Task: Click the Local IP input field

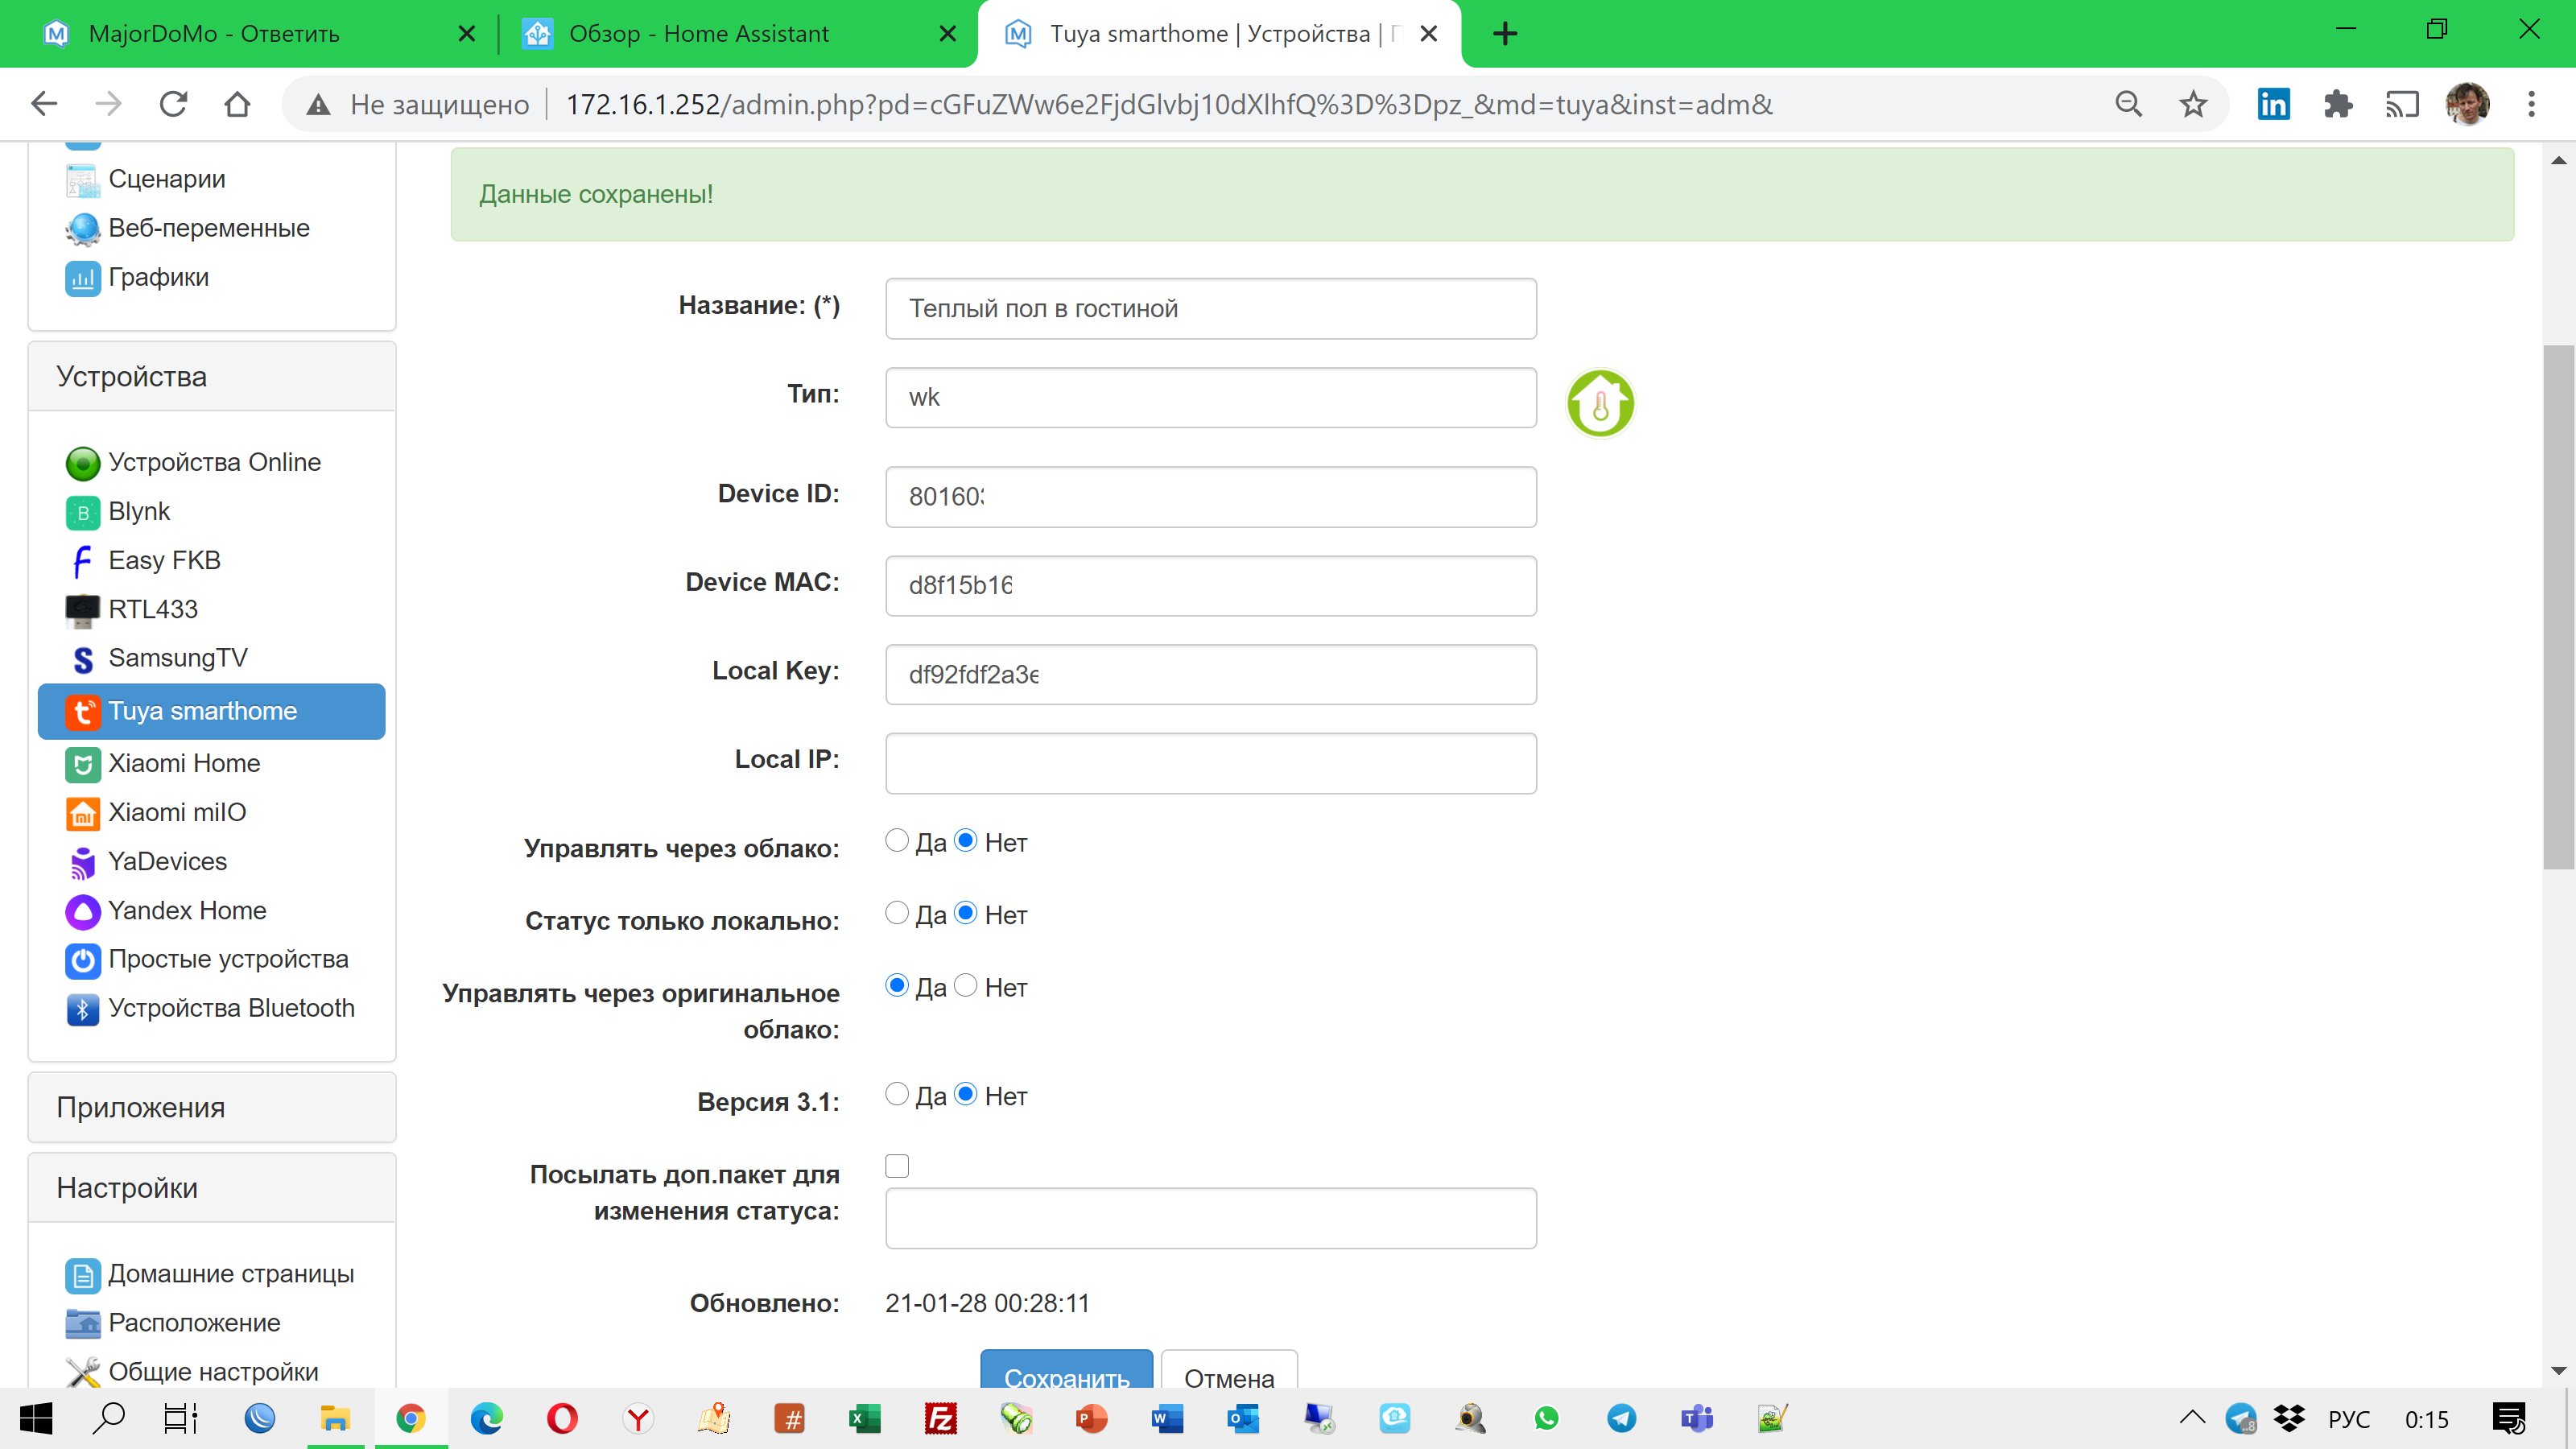Action: [x=1210, y=763]
